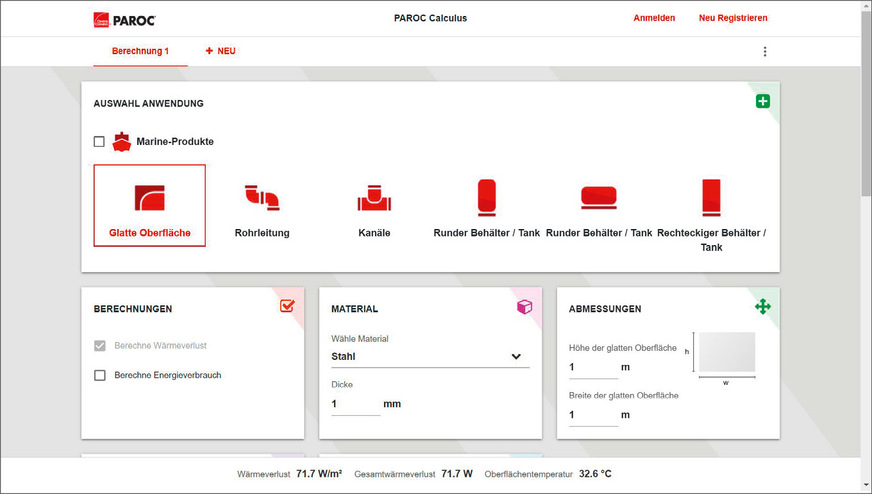Click the Berechne Energieverbrauch label

(x=168, y=376)
